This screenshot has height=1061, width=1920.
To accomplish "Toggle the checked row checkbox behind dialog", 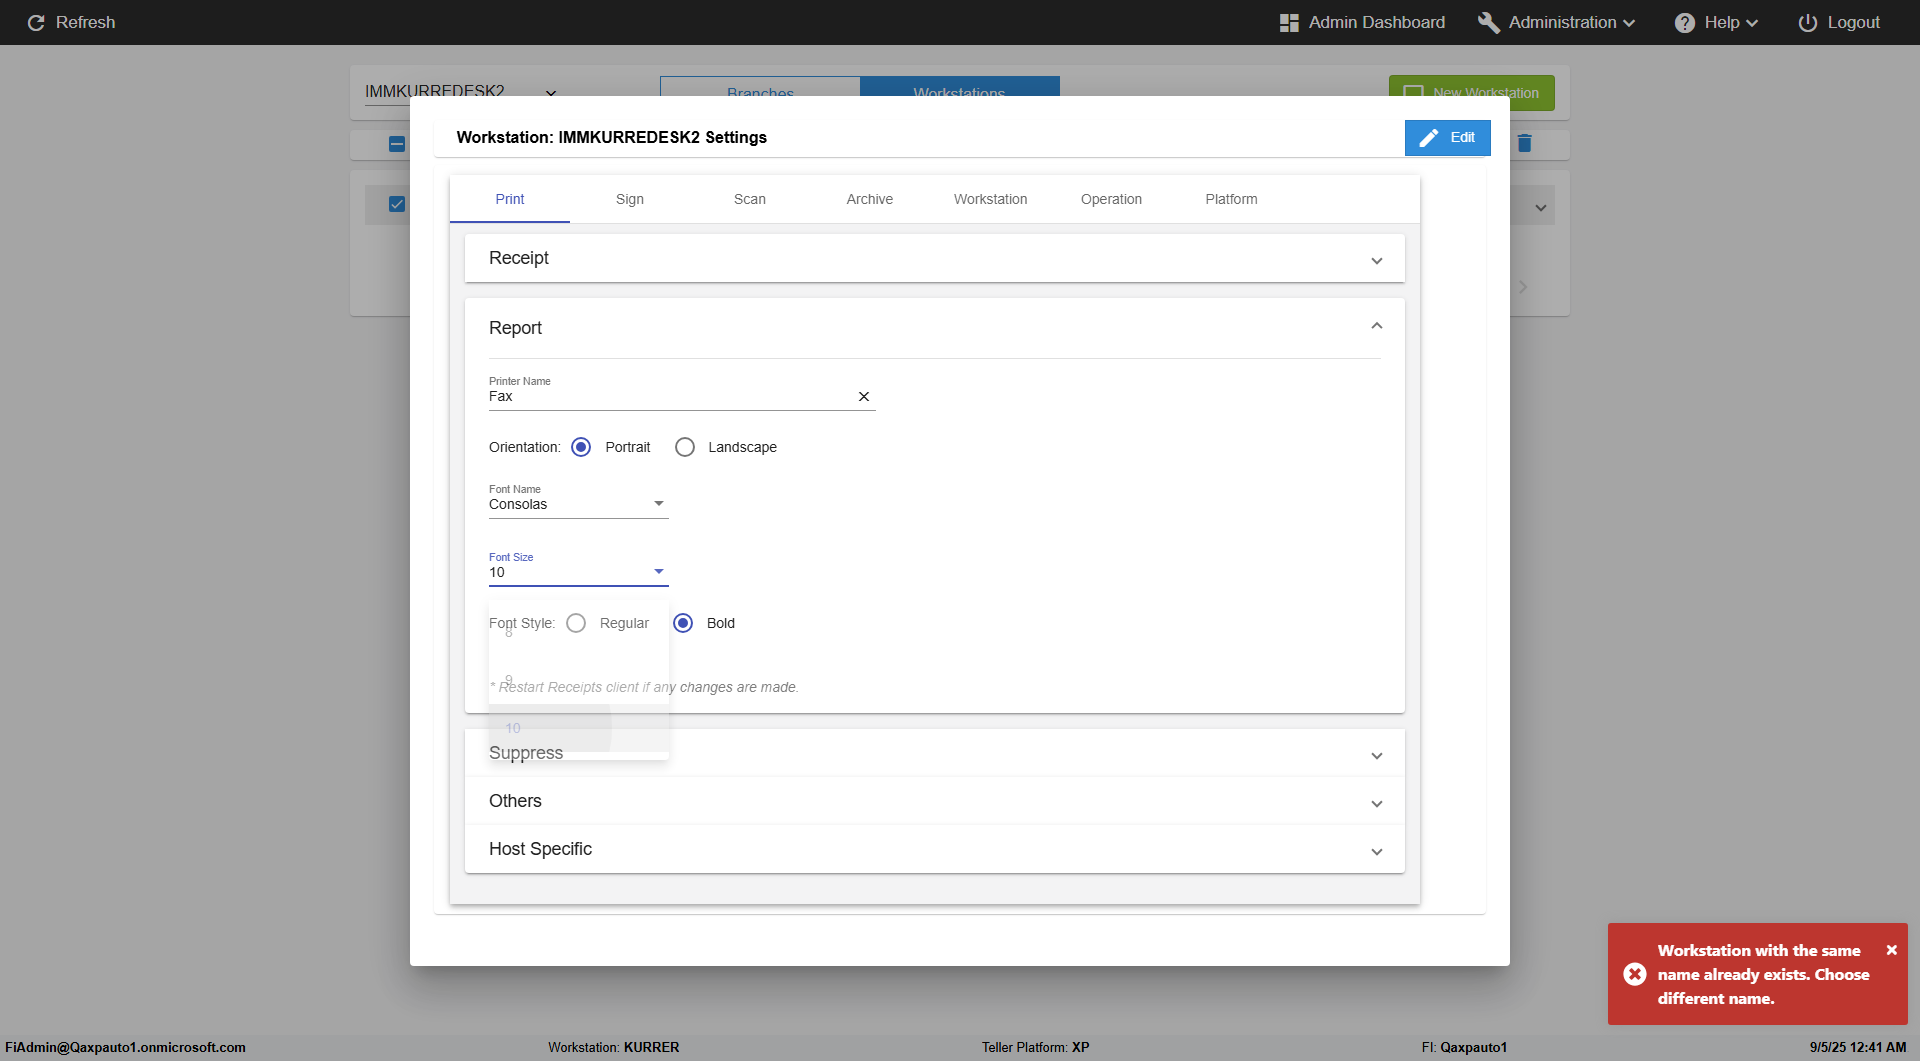I will click(397, 204).
